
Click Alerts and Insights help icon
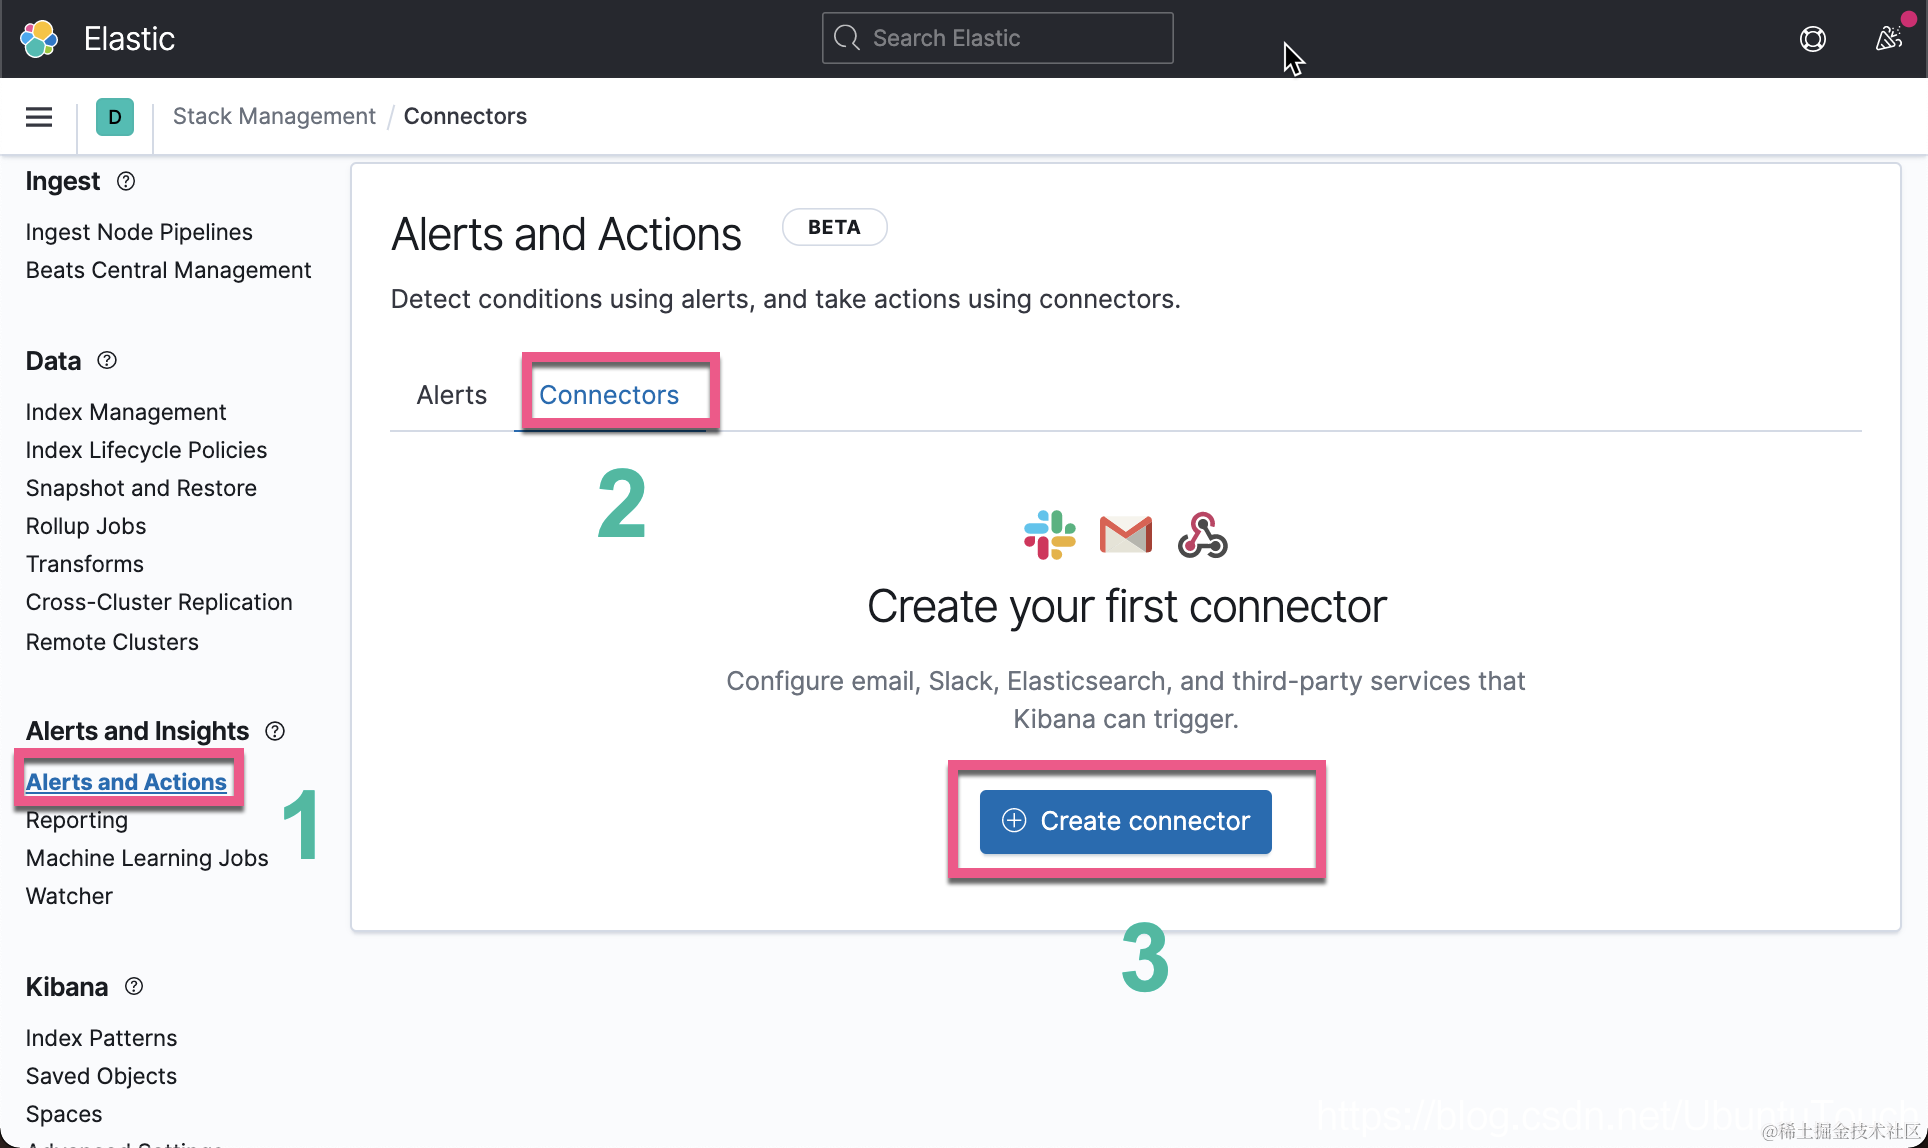(x=275, y=731)
